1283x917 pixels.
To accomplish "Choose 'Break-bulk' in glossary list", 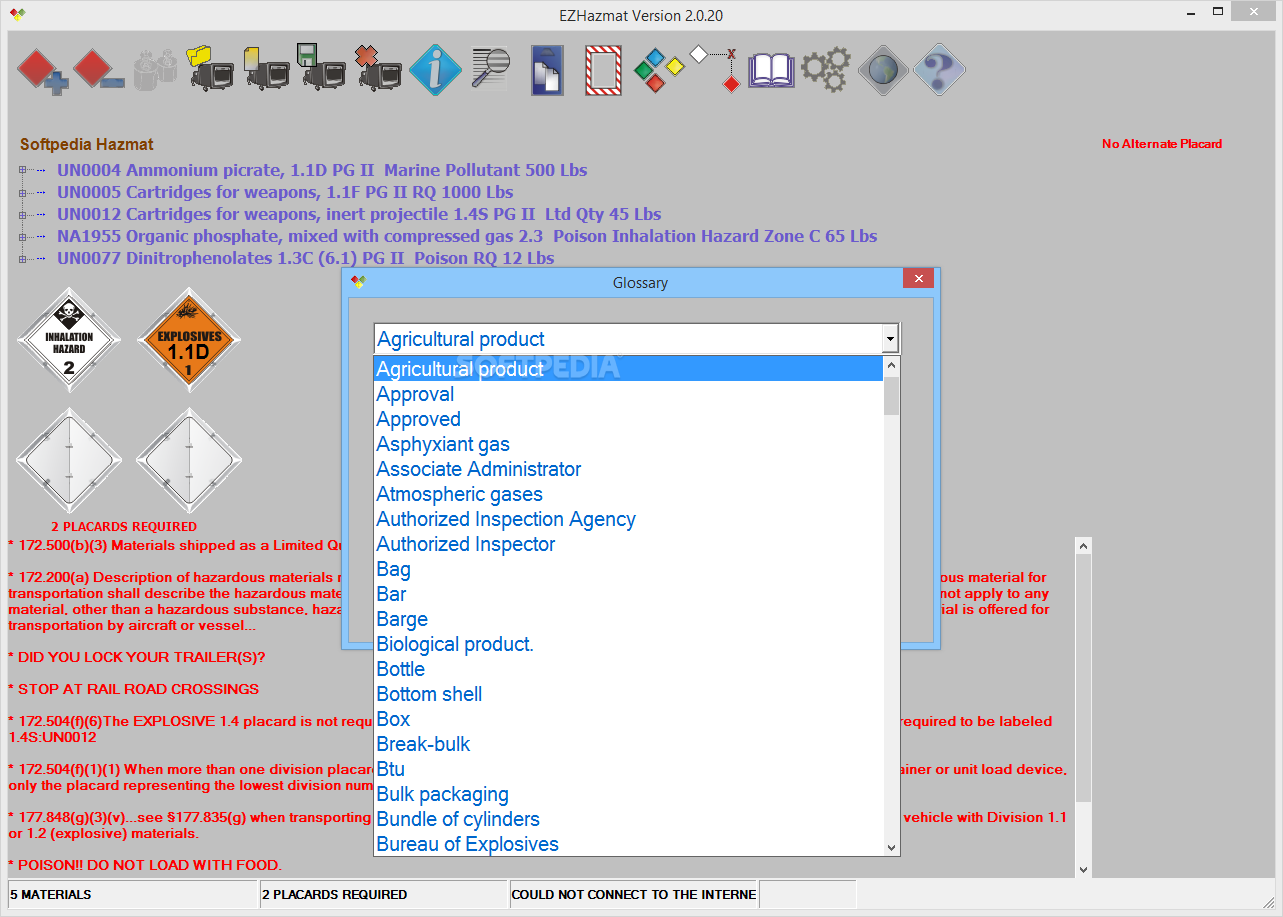I will [x=628, y=744].
